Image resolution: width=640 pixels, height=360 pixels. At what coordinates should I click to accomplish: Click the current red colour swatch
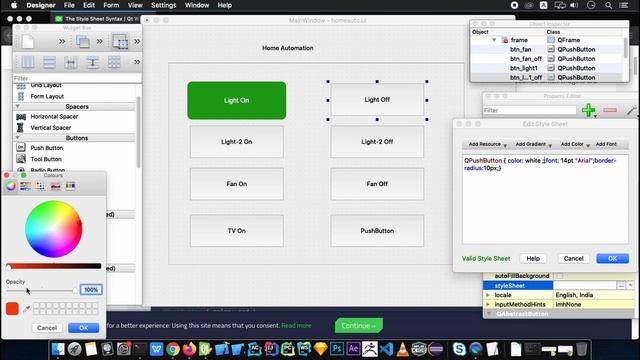click(x=12, y=309)
